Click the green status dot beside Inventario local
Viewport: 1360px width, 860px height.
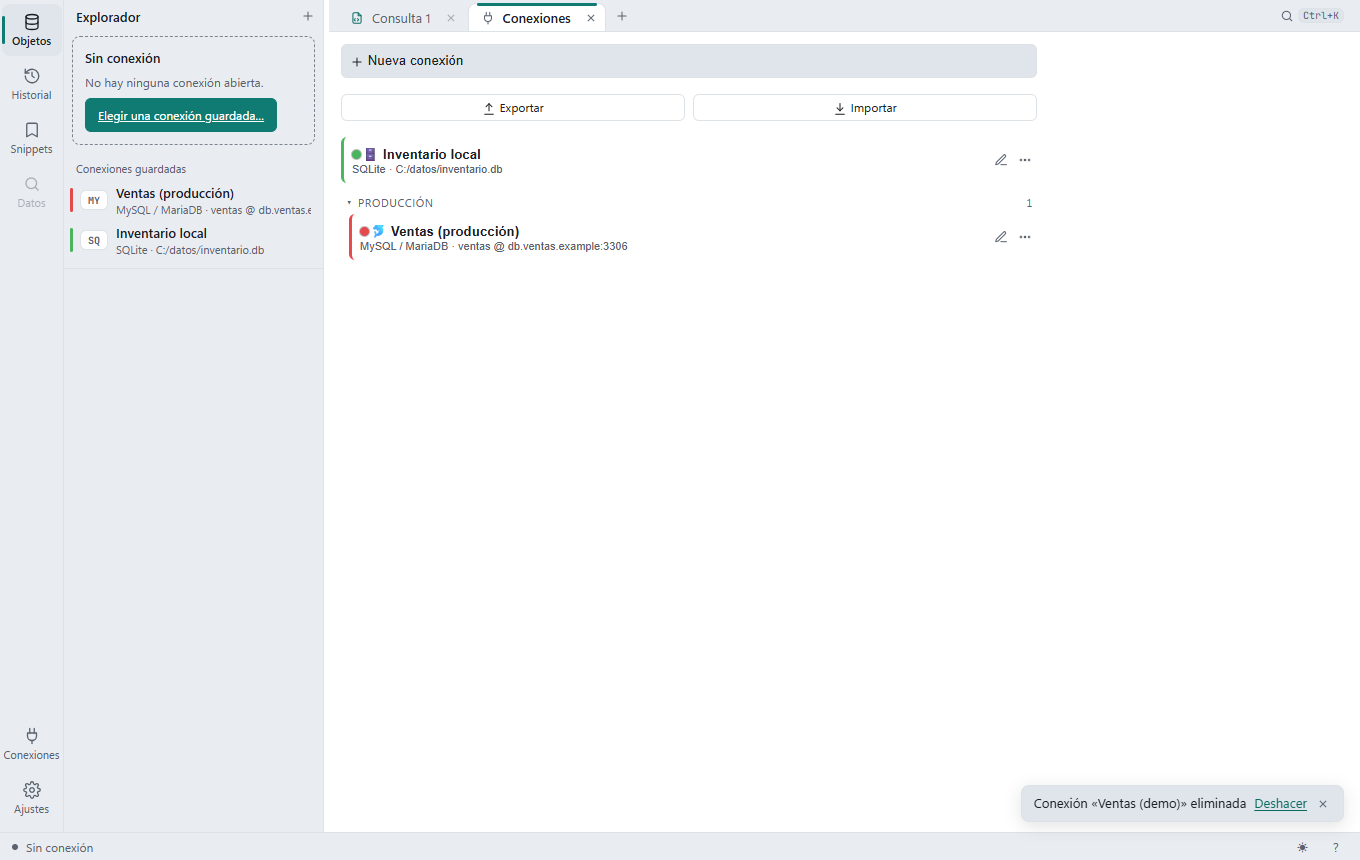356,155
